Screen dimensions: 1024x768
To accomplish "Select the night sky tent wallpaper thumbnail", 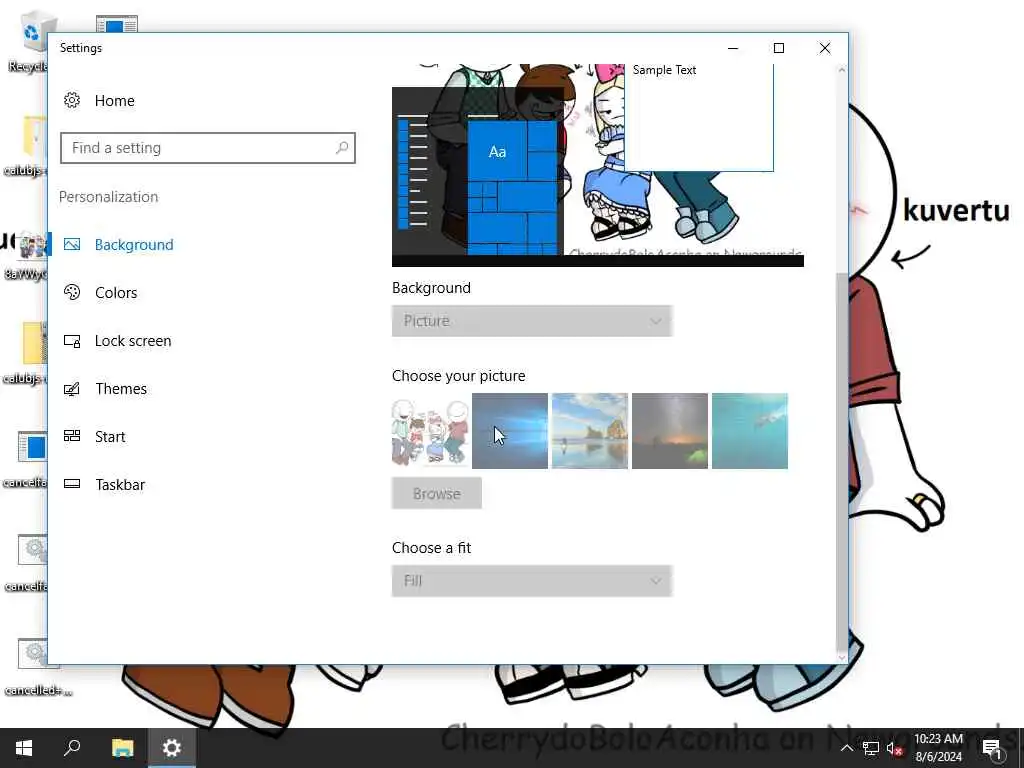I will pos(669,431).
